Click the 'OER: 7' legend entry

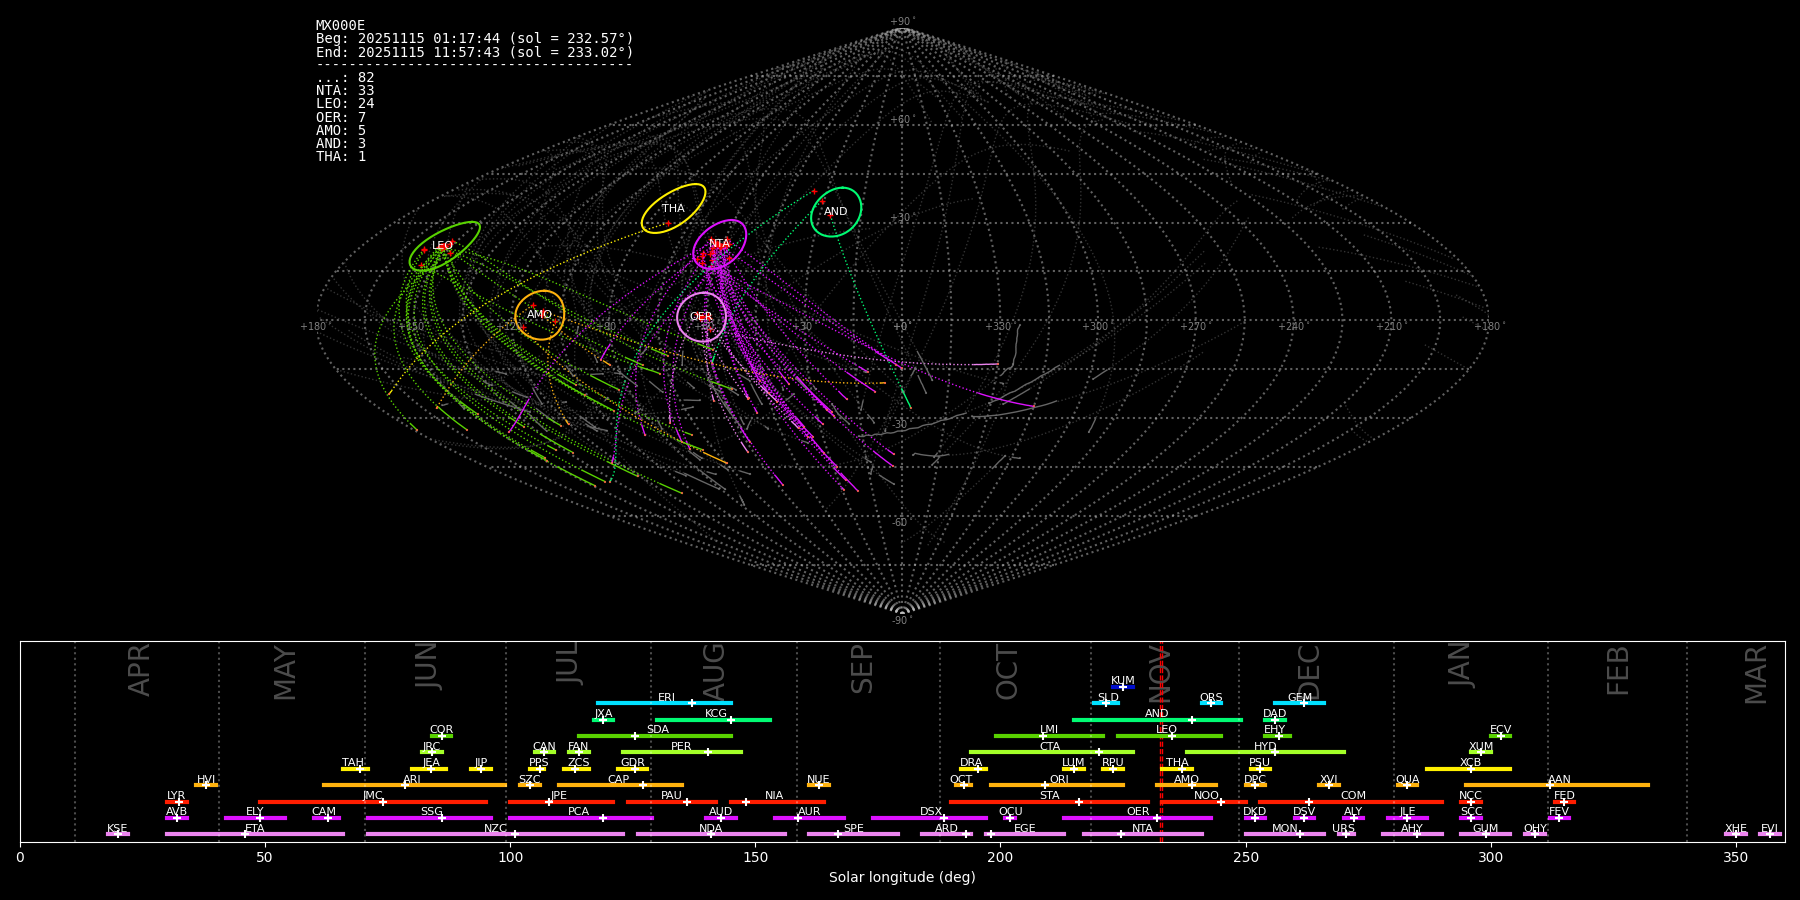[341, 118]
